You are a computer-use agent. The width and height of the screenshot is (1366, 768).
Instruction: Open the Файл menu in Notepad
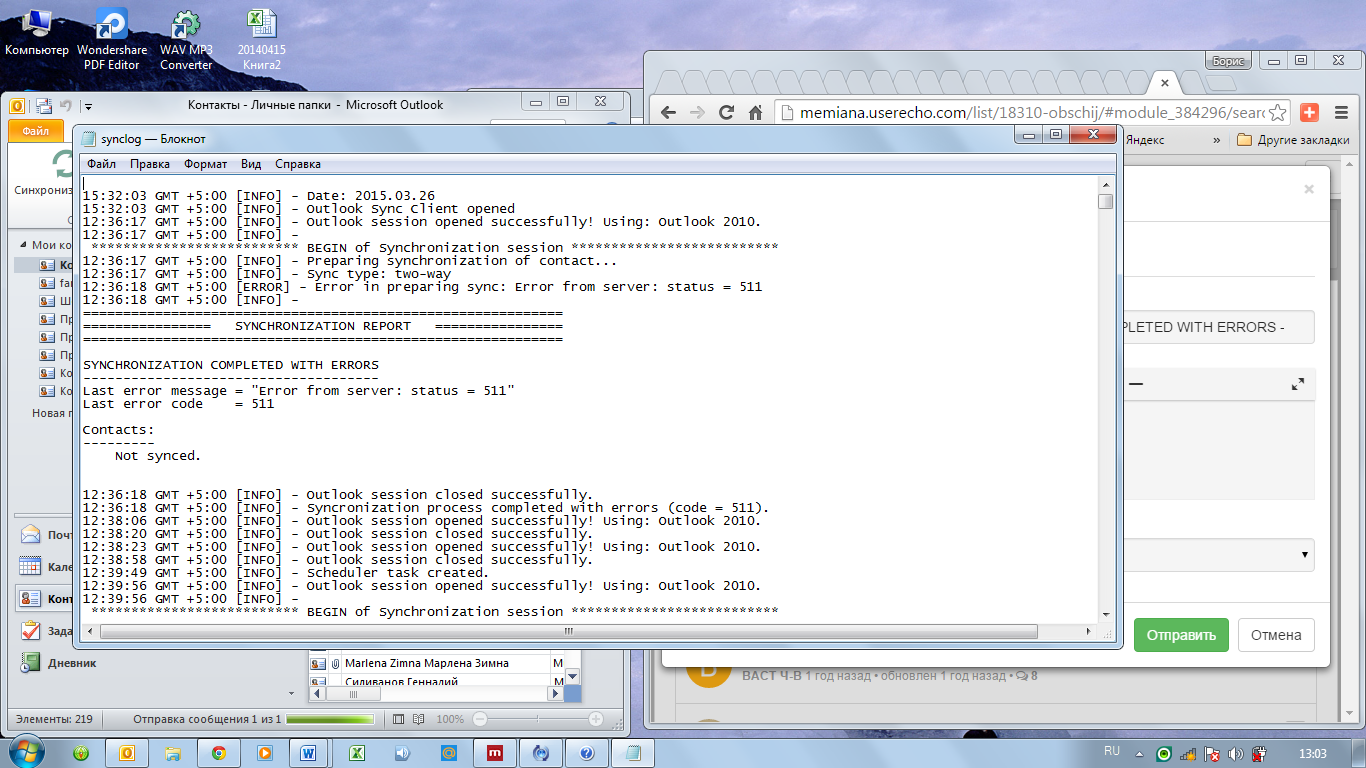101,163
